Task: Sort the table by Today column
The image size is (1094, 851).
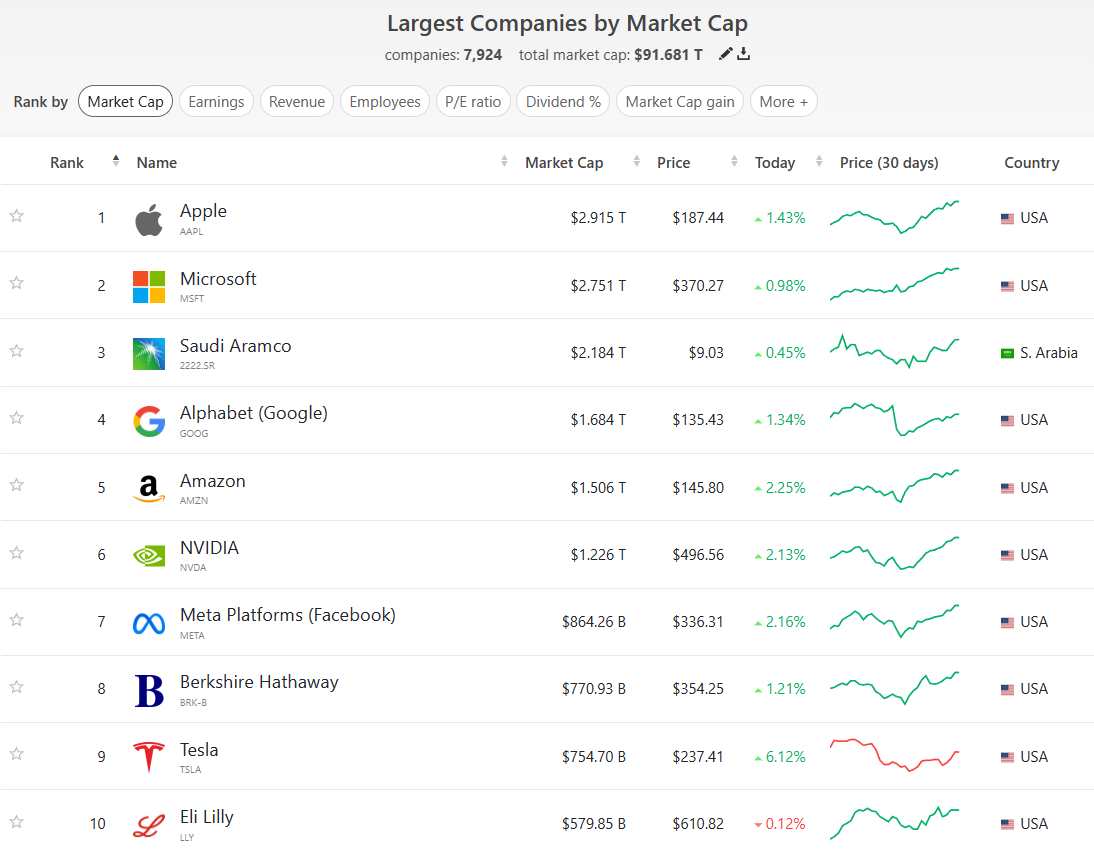Action: (775, 163)
